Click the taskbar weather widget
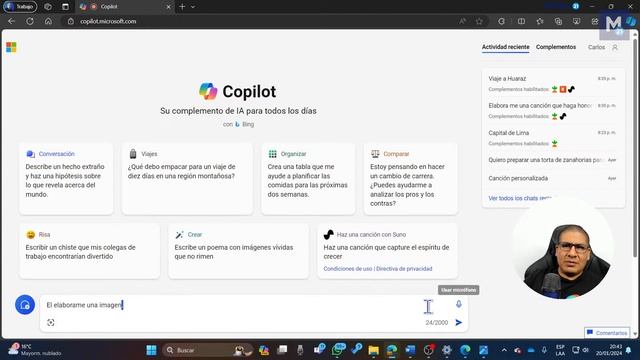Image resolution: width=640 pixels, height=360 pixels. (x=35, y=350)
